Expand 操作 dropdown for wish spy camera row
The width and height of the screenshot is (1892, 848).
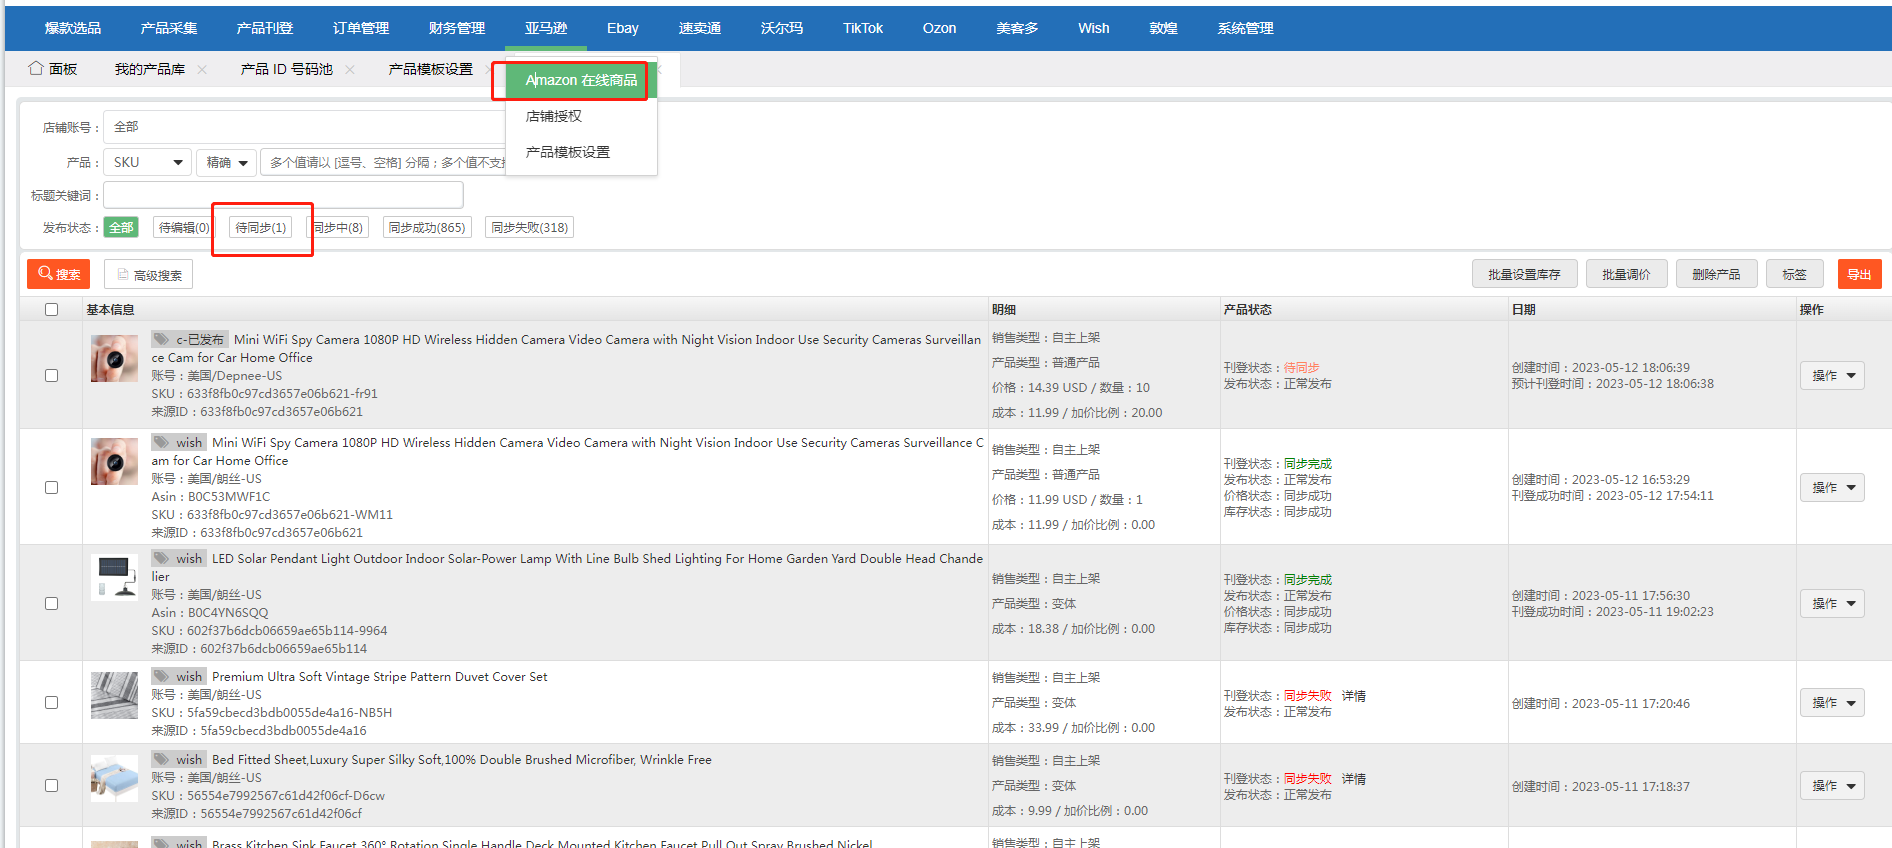click(x=1832, y=487)
